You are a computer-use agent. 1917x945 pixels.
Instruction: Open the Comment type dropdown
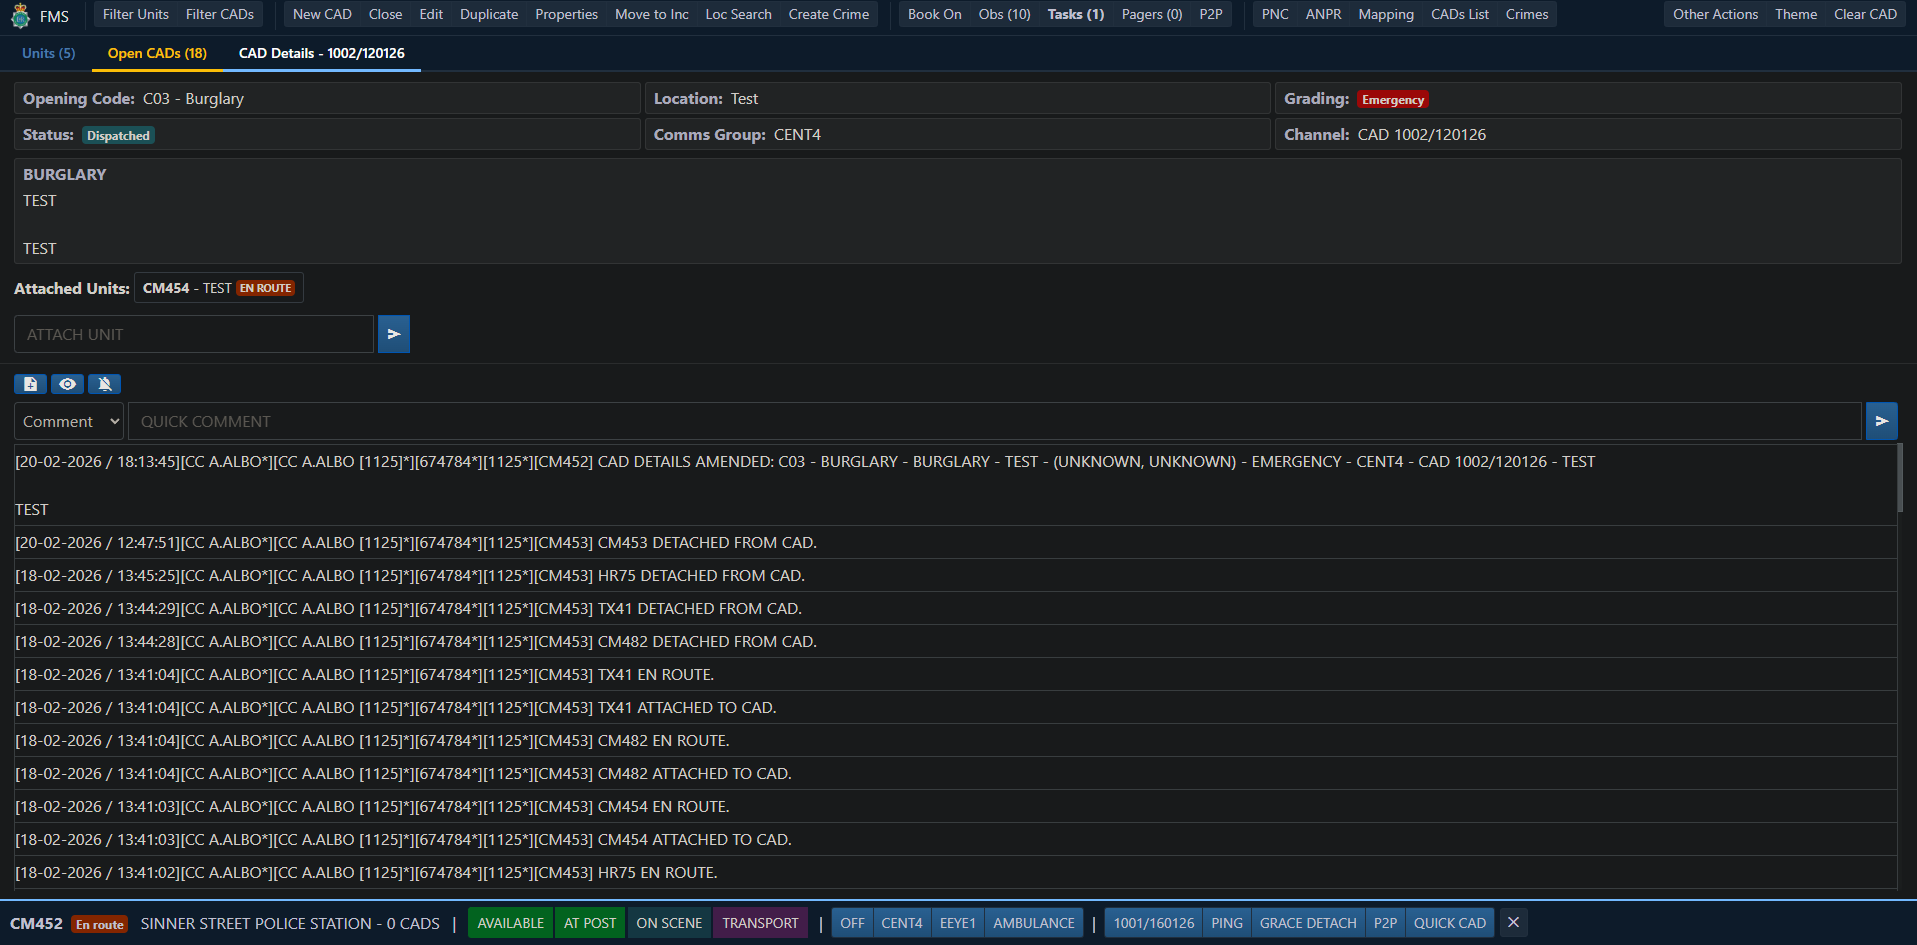pyautogui.click(x=69, y=421)
